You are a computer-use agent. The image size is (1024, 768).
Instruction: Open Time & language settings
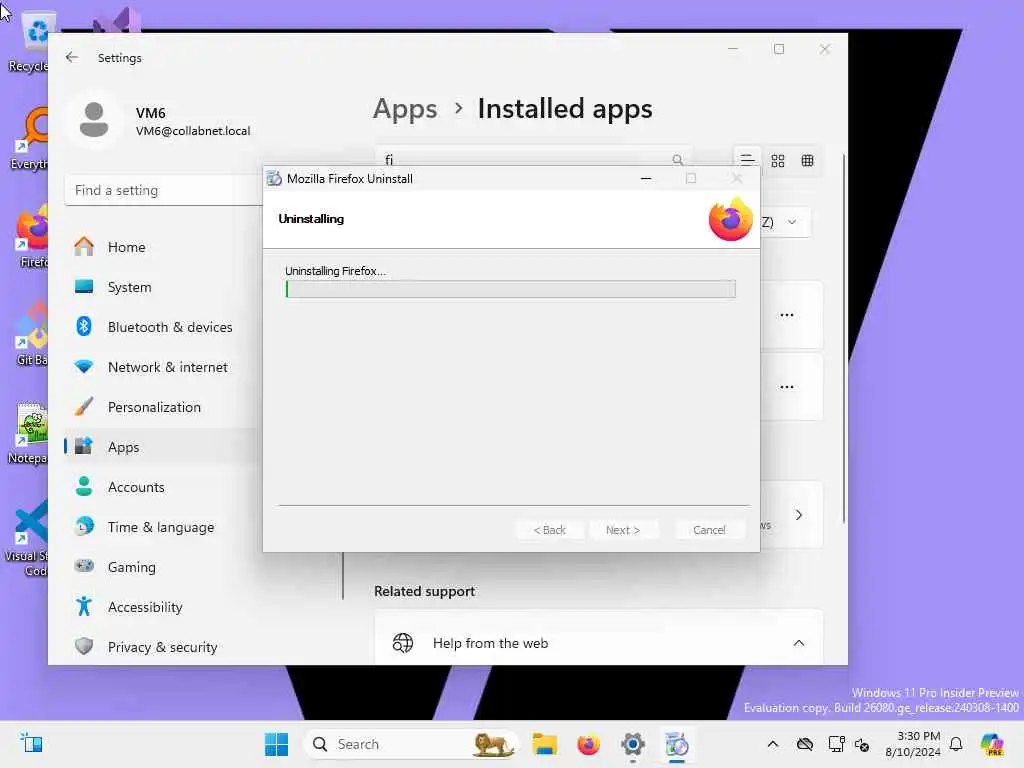click(x=161, y=526)
